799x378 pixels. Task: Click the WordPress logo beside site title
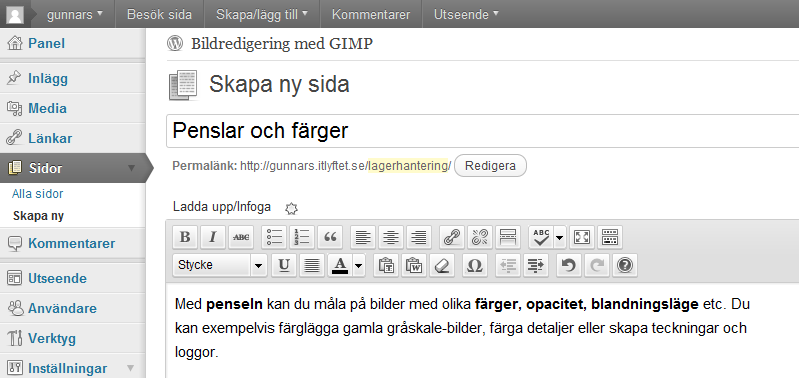[x=175, y=44]
